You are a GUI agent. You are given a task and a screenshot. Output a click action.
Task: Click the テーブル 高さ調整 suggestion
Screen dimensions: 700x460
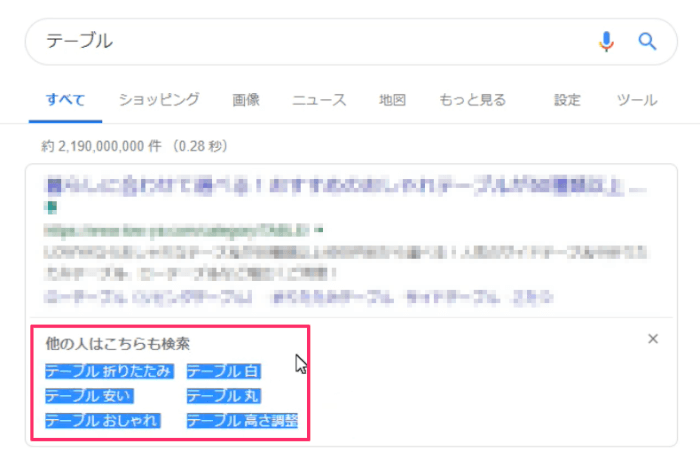[x=242, y=420]
